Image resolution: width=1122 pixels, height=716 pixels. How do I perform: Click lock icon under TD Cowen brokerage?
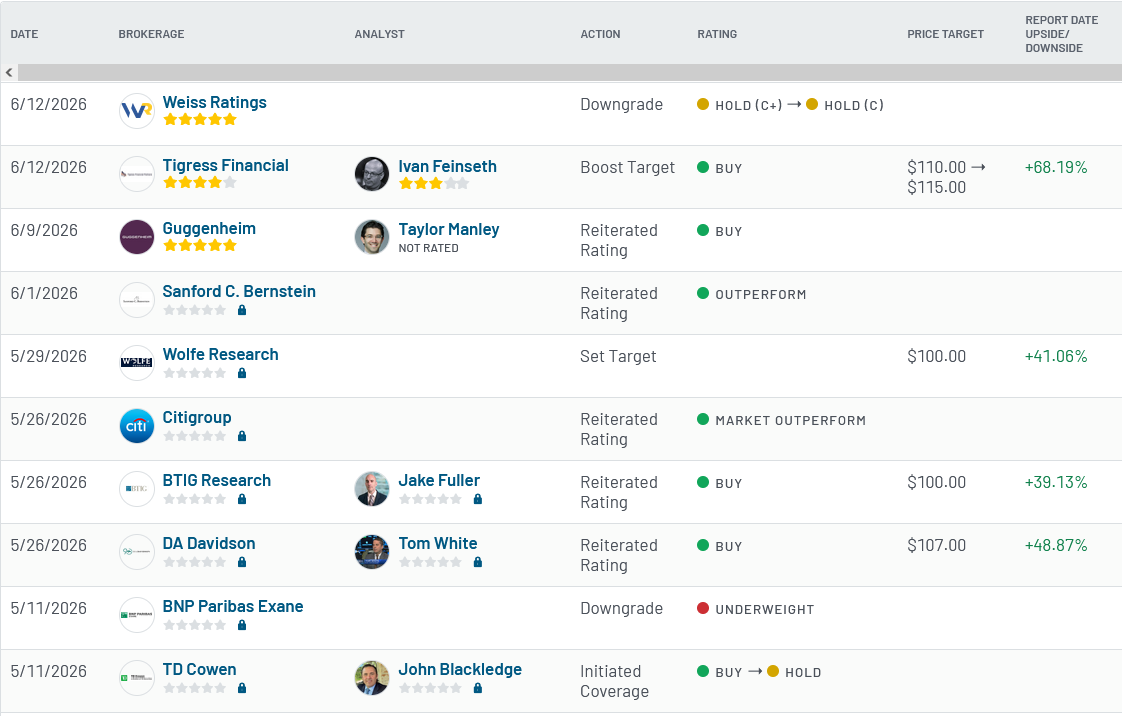[242, 688]
